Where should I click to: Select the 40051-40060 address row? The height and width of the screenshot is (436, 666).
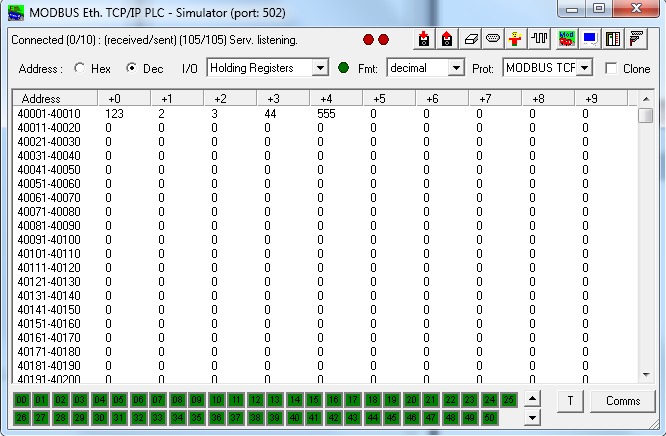pyautogui.click(x=49, y=184)
